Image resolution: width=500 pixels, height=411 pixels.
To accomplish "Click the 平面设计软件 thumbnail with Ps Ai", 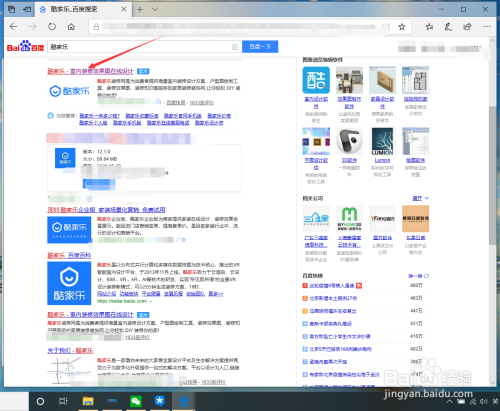I will pos(316,141).
